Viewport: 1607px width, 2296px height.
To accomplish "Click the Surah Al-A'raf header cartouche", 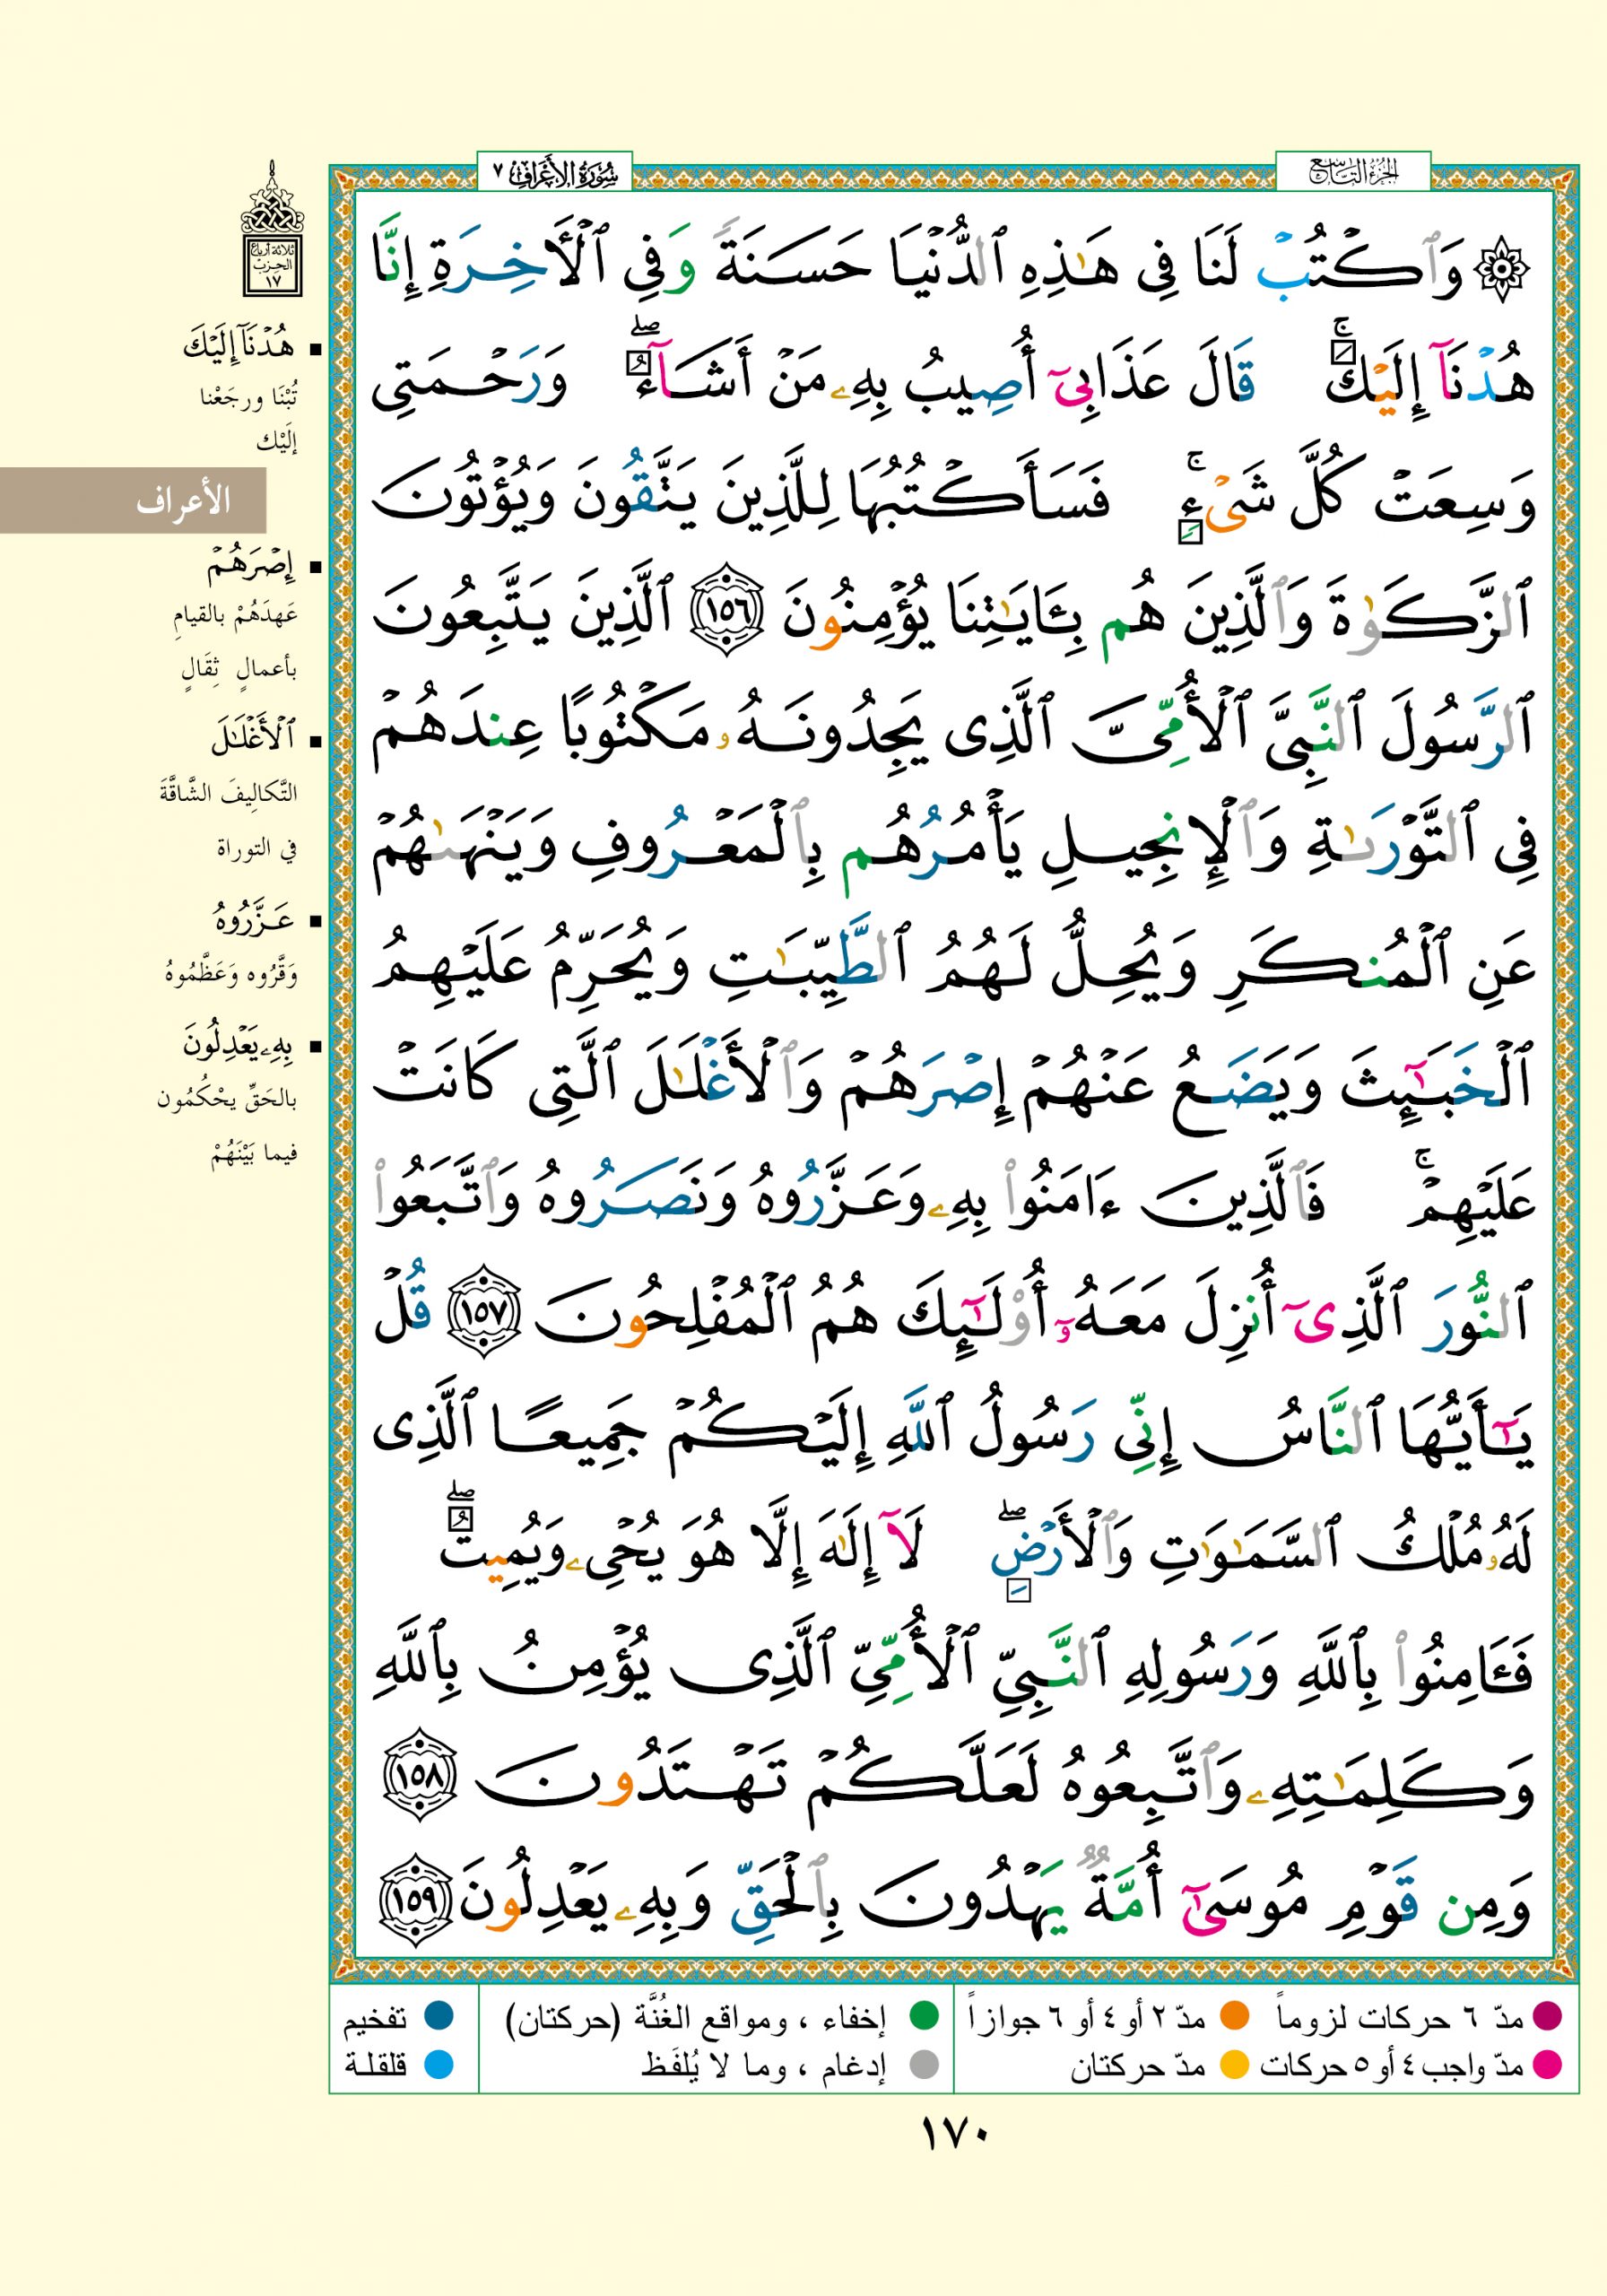I will [556, 174].
